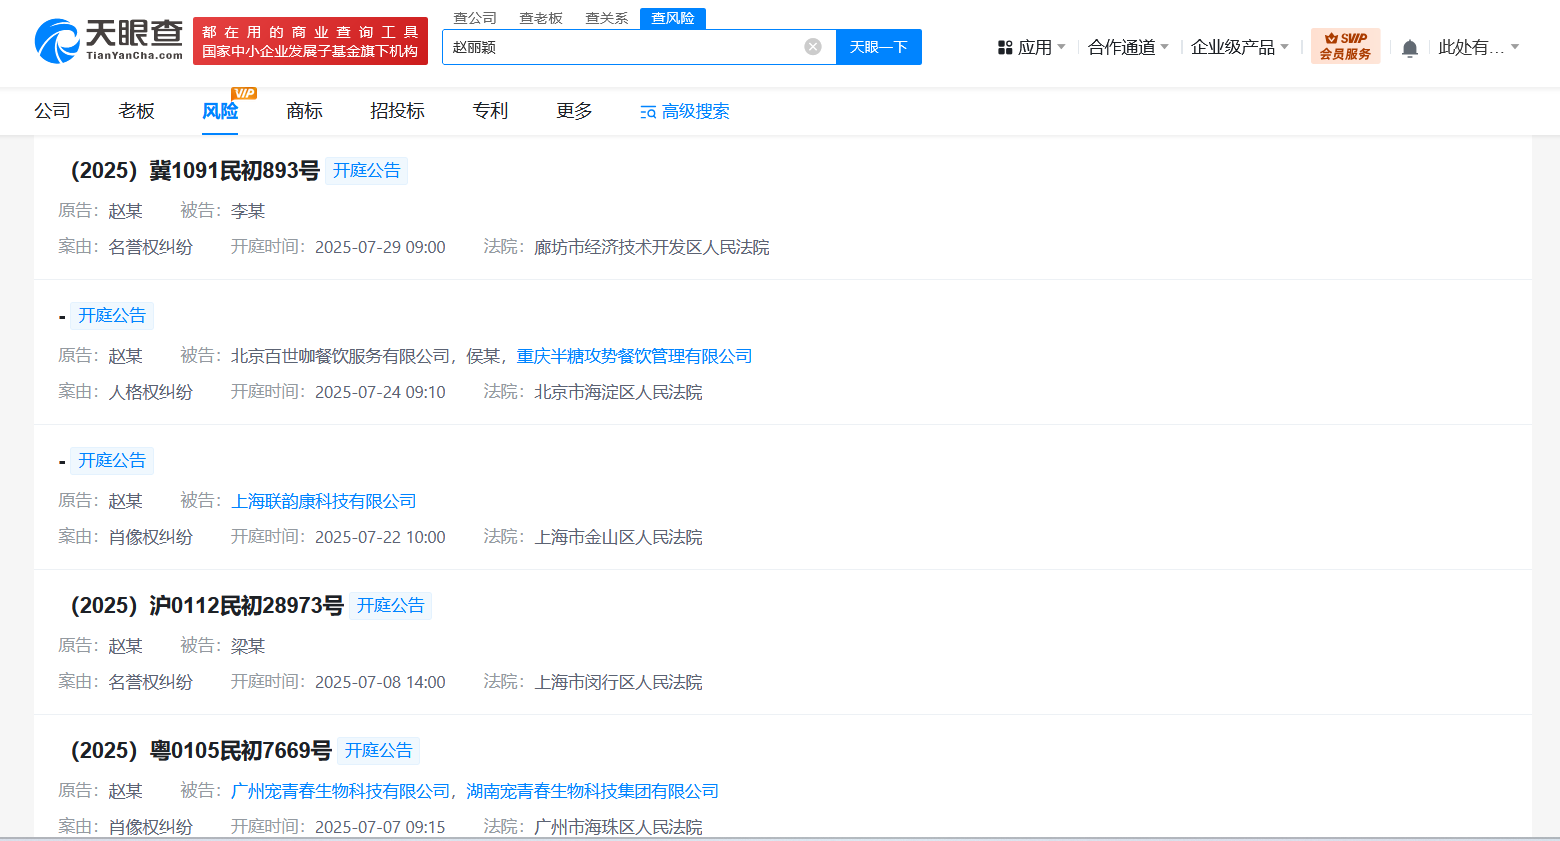Open 上海联韵康科技有限公司 company link

[x=324, y=501]
